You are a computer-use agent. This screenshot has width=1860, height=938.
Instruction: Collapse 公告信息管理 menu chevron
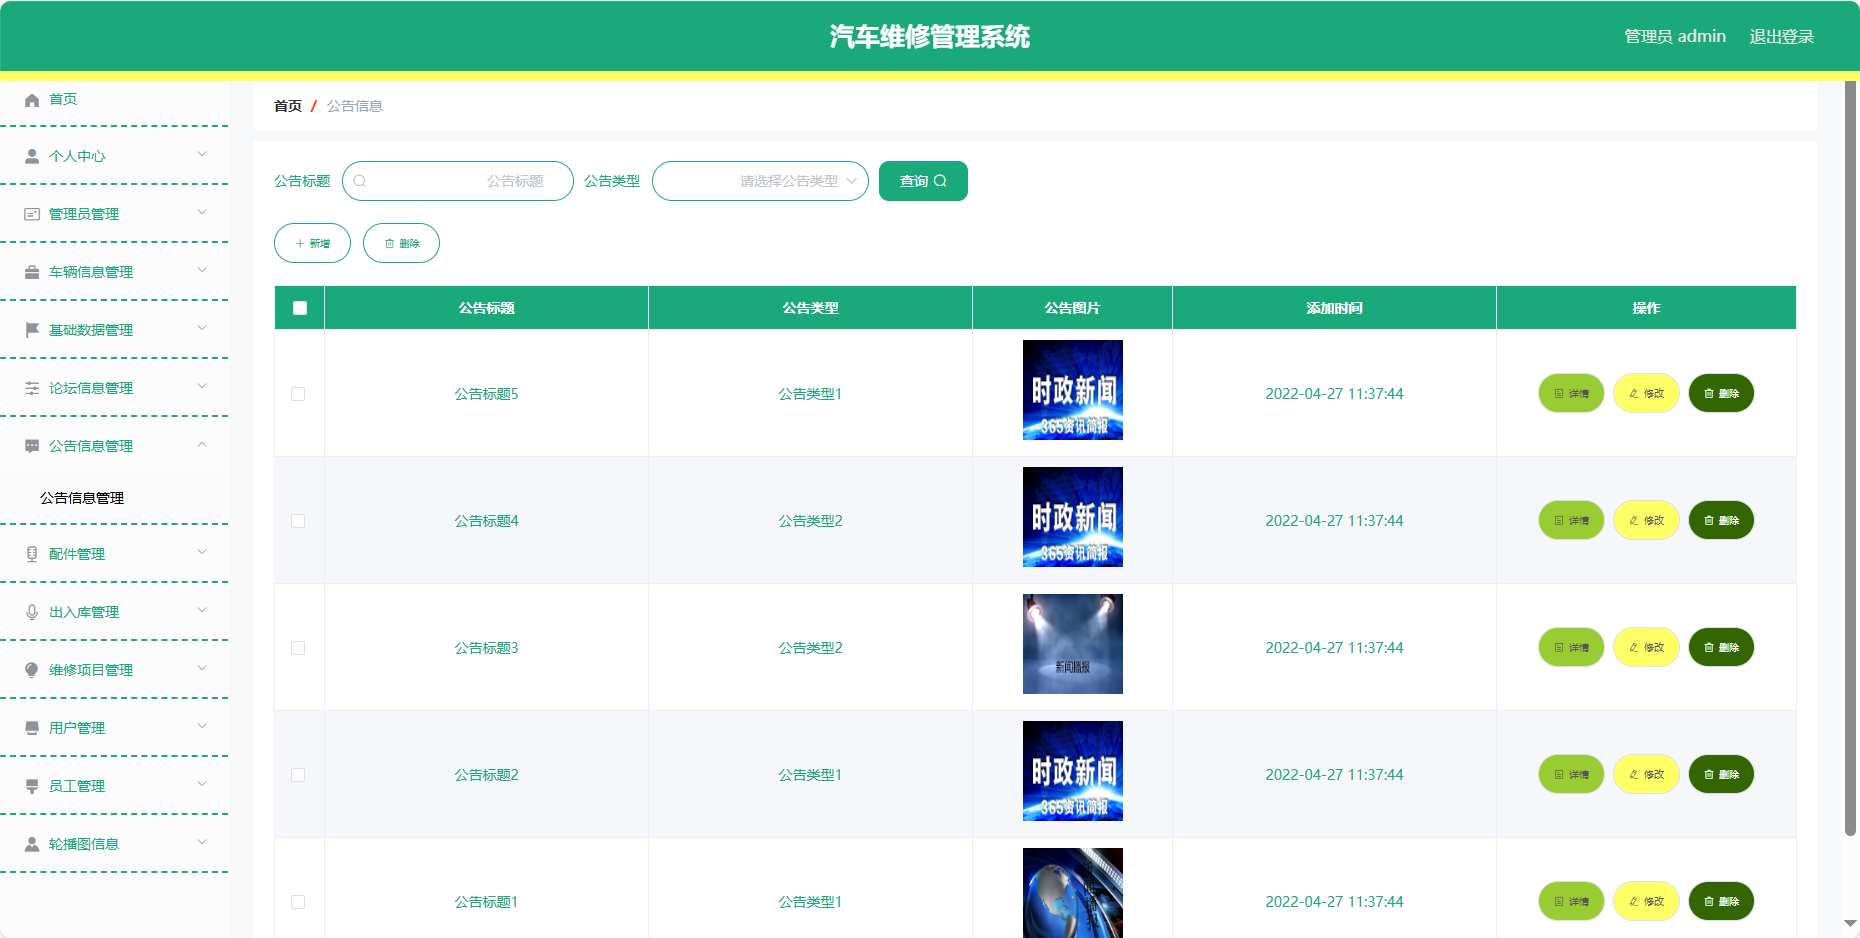(202, 444)
